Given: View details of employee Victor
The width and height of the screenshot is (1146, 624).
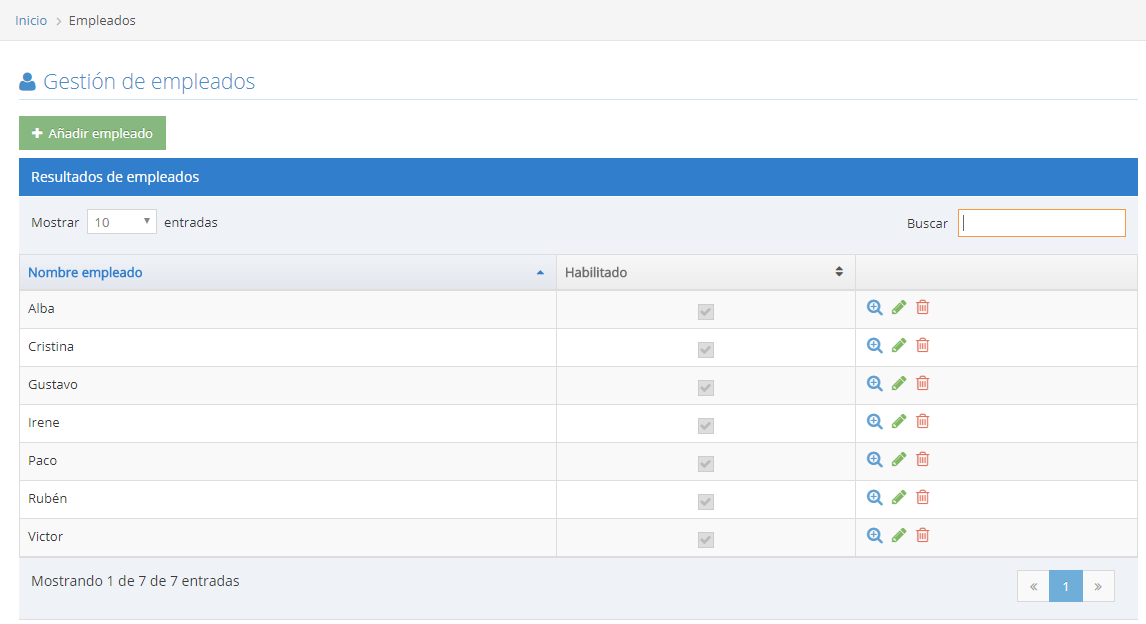Looking at the screenshot, I should pyautogui.click(x=874, y=535).
